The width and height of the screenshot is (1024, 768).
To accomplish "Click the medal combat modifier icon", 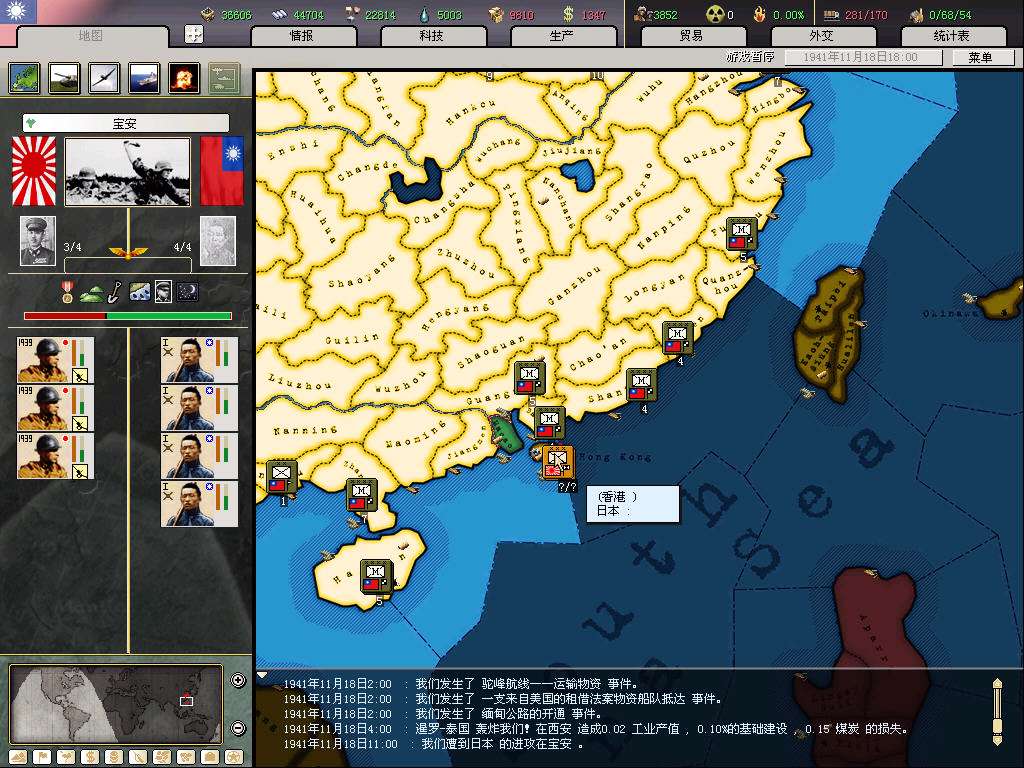I will coord(67,292).
